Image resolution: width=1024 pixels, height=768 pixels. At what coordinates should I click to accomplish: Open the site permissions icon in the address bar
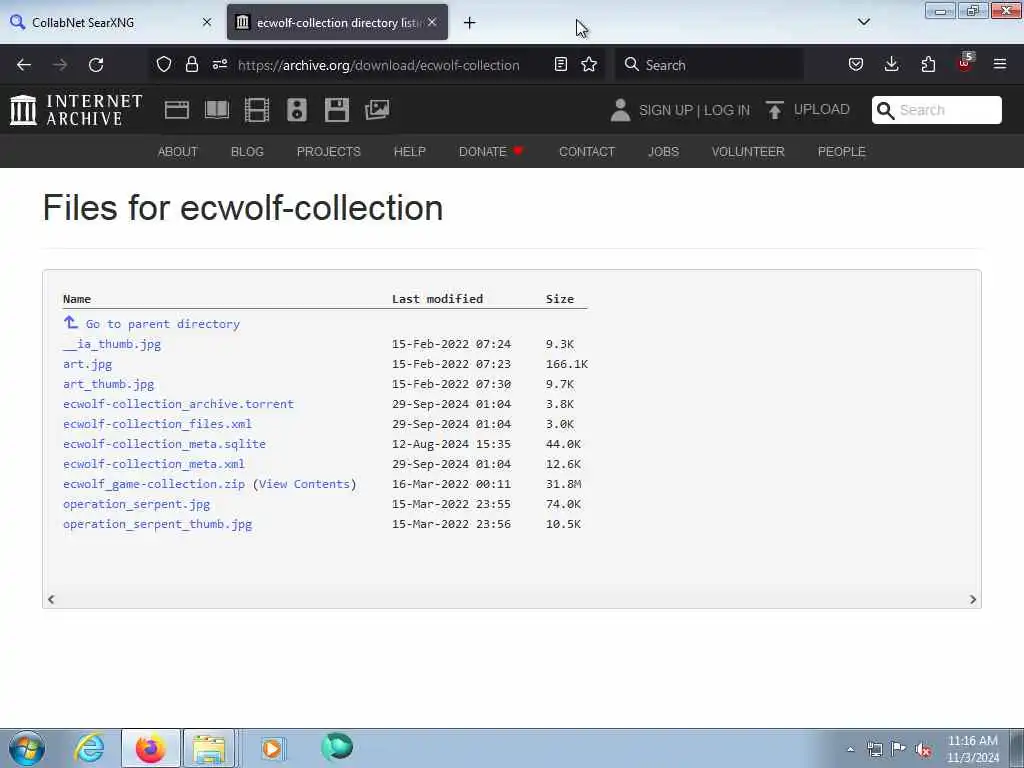click(219, 64)
